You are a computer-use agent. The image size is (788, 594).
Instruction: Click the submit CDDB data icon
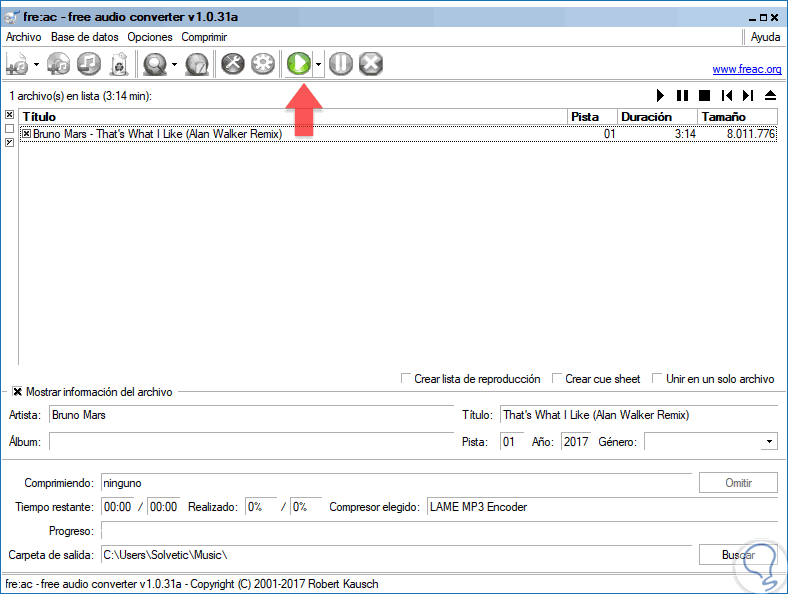pyautogui.click(x=196, y=64)
